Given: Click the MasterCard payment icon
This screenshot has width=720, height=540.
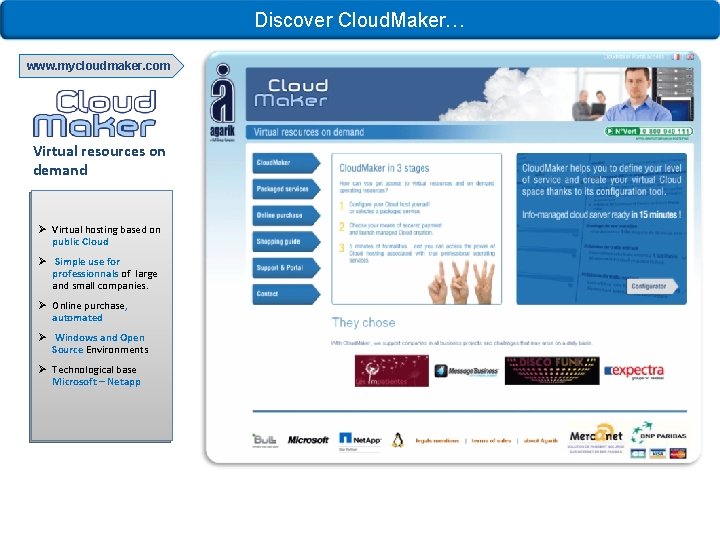Looking at the screenshot, I should coord(678,454).
